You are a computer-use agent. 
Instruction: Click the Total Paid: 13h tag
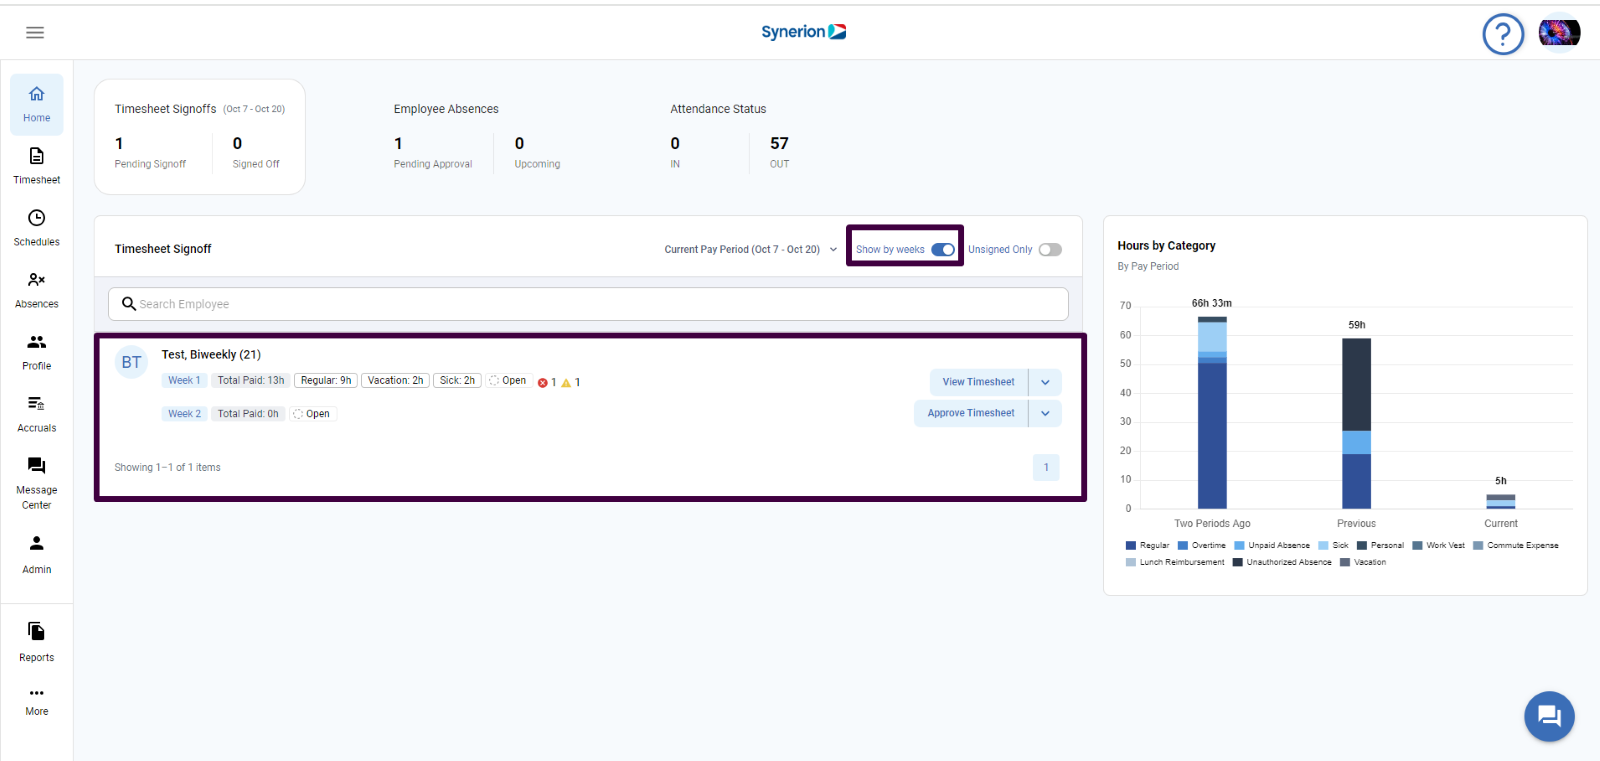tap(251, 381)
